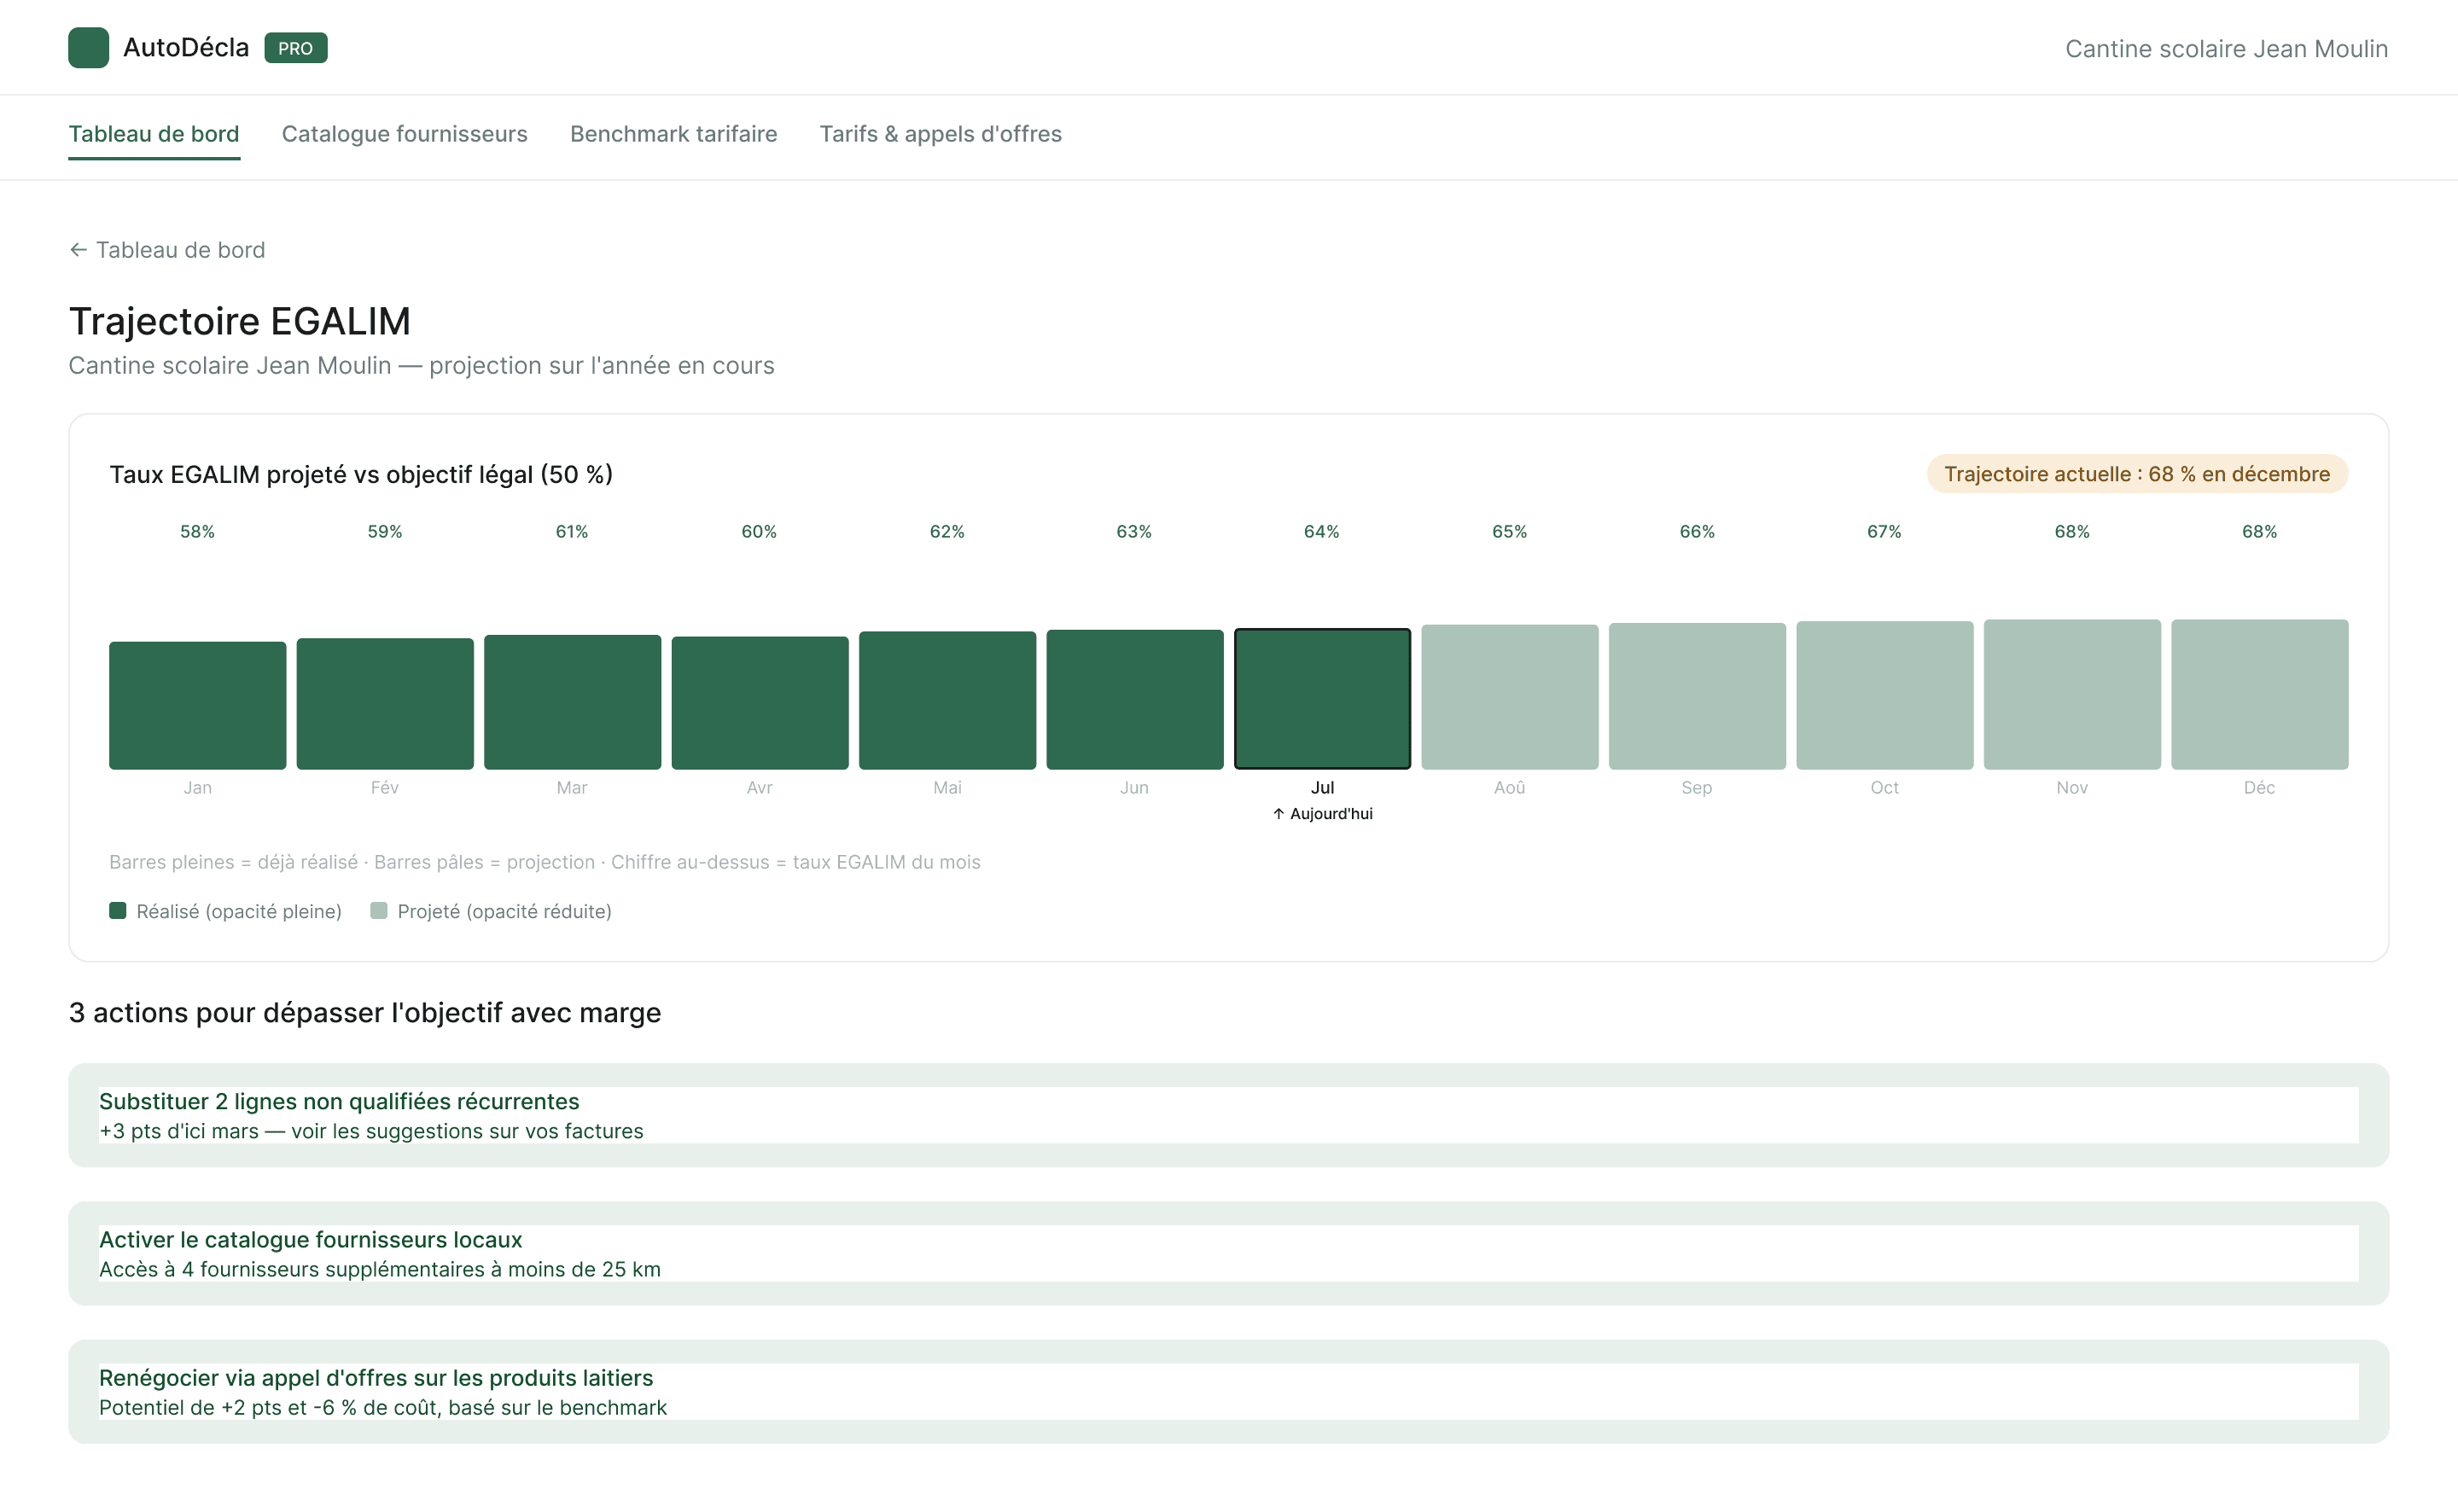Select the highlighted Jul bar
Screen dimensions: 2458x1512
click(1322, 698)
